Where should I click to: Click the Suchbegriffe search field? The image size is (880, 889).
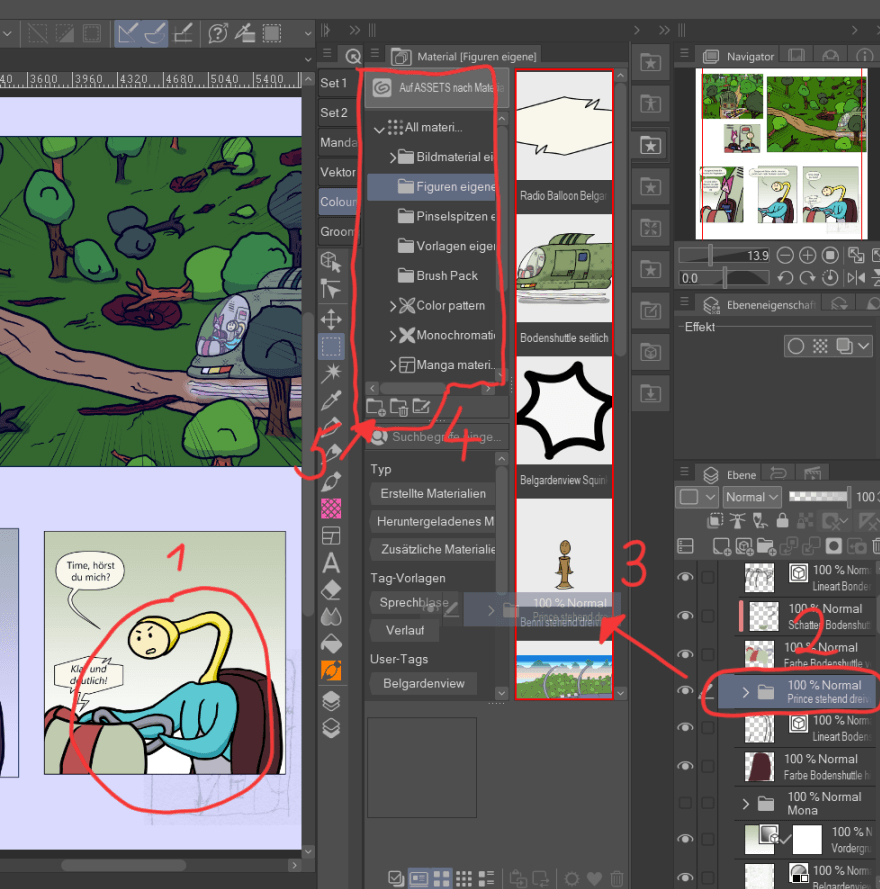[437, 437]
